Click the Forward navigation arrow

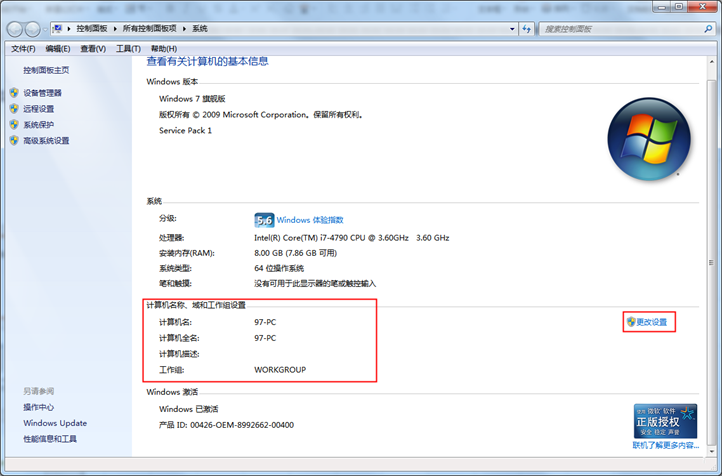click(32, 29)
